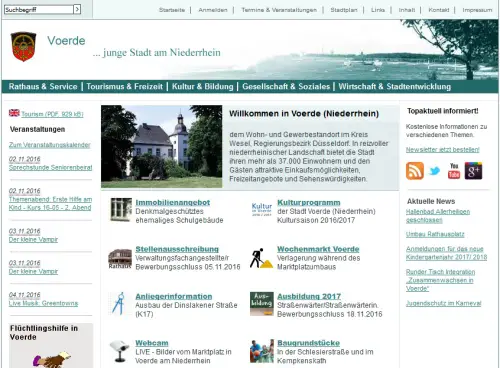Open the Twitter bird icon
This screenshot has height=368, width=500.
coord(434,171)
